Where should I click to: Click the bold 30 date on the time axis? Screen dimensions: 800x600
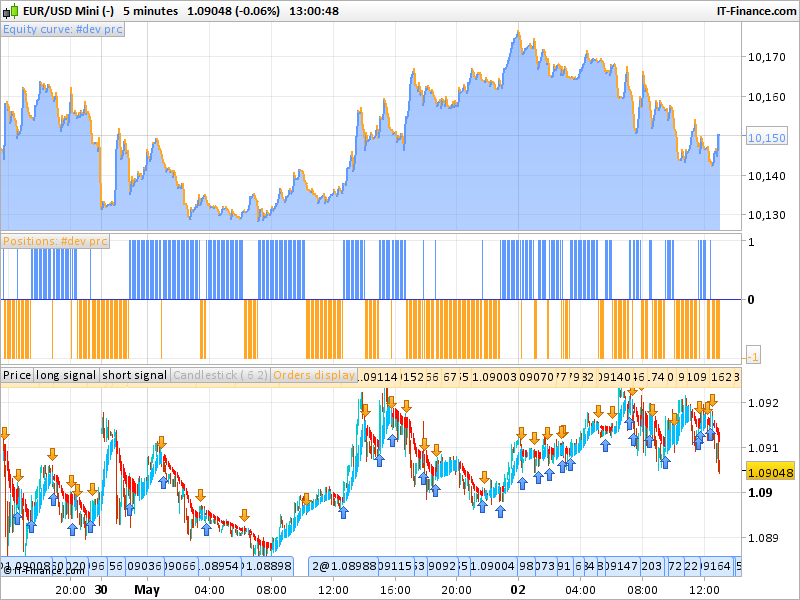coord(101,590)
